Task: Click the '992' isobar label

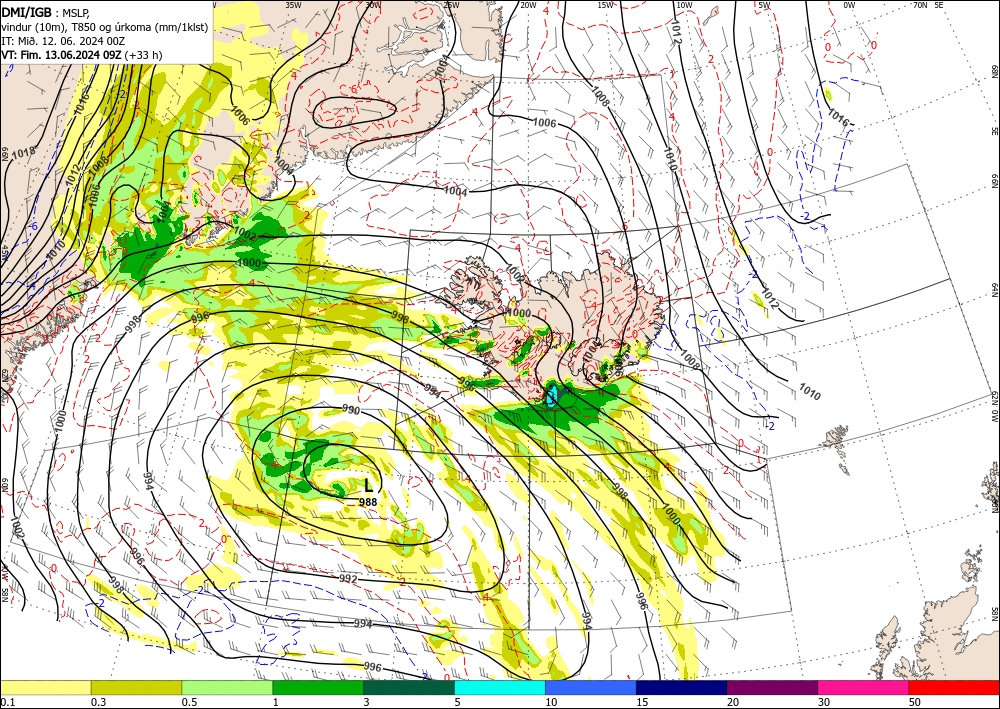Action: (348, 579)
